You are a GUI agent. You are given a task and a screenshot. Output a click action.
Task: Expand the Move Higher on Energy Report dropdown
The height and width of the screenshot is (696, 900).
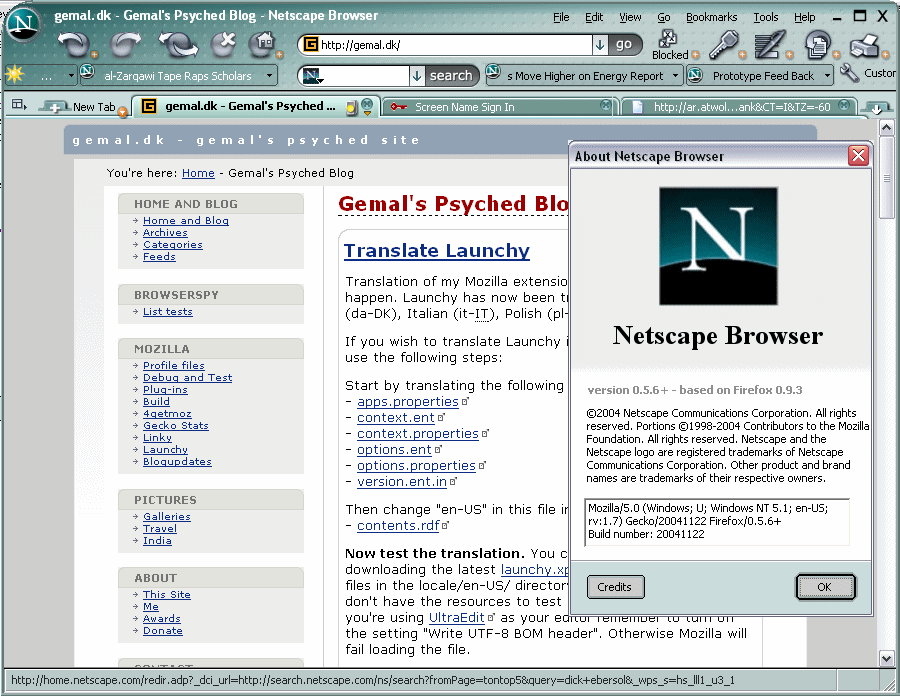pyautogui.click(x=676, y=76)
